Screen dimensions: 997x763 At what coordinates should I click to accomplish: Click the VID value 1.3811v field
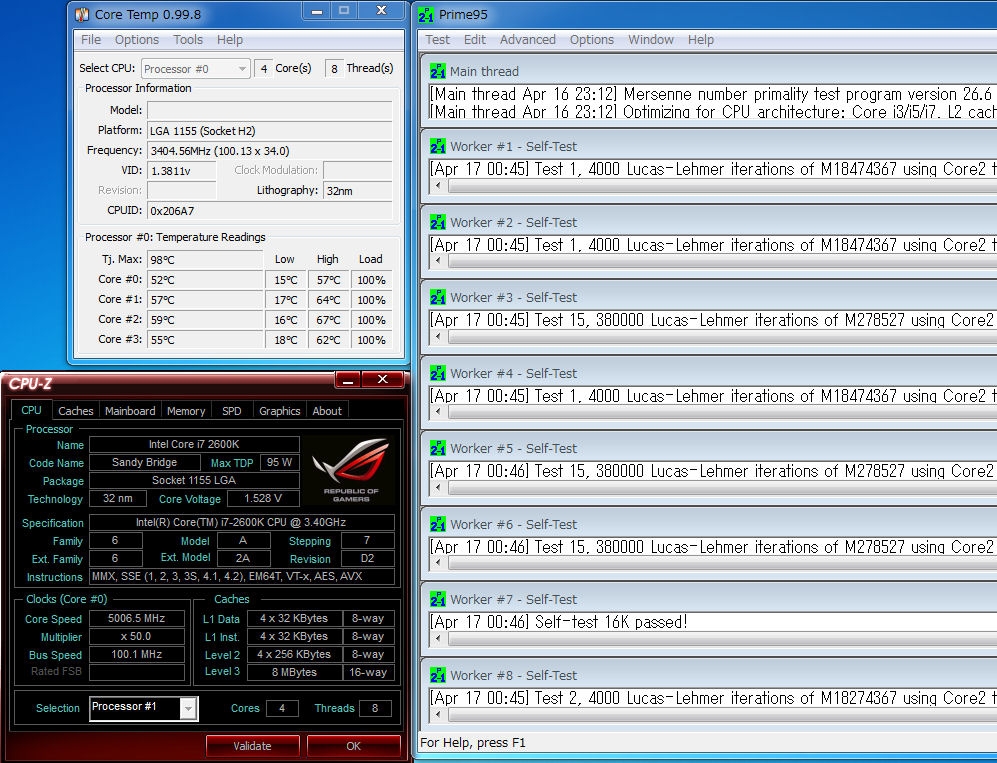click(182, 171)
